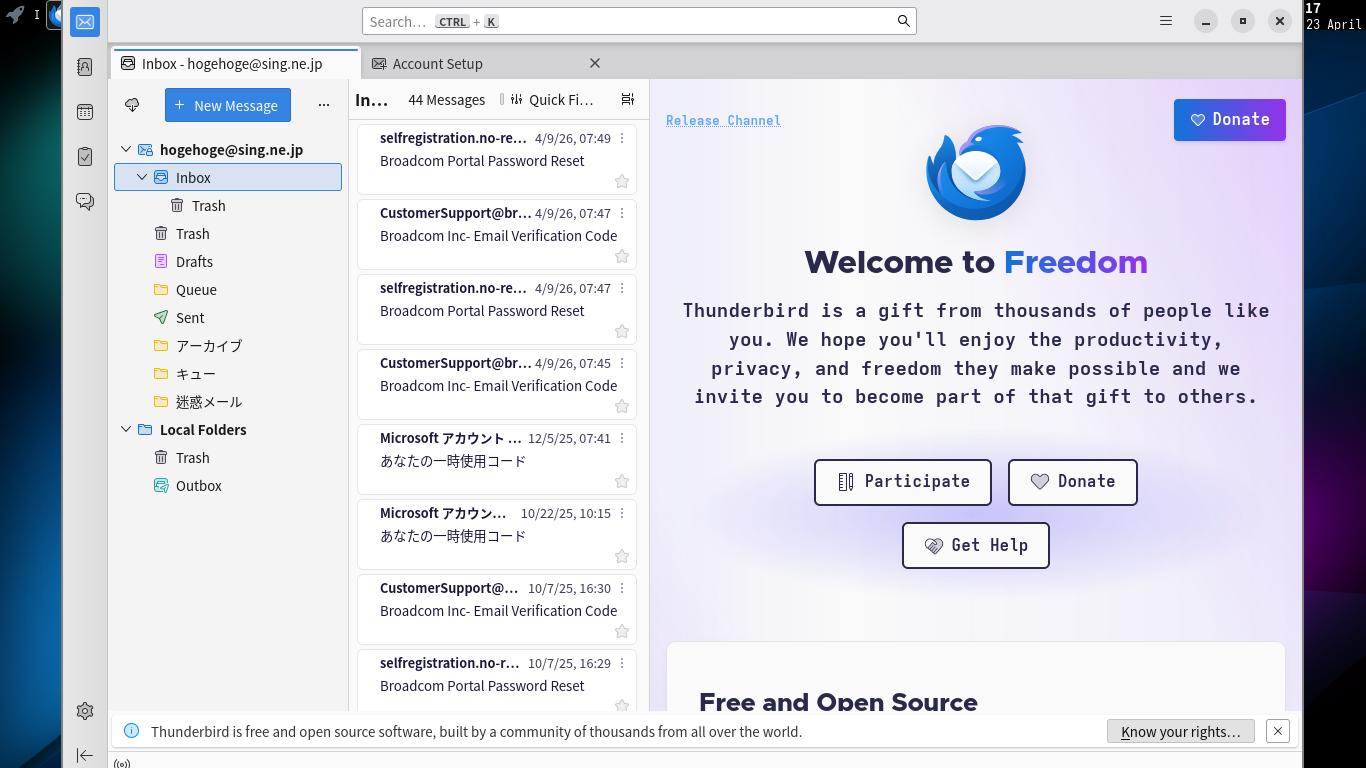Open more menu for CustomerSupport 4/9/26, 07:47 message

click(x=622, y=213)
